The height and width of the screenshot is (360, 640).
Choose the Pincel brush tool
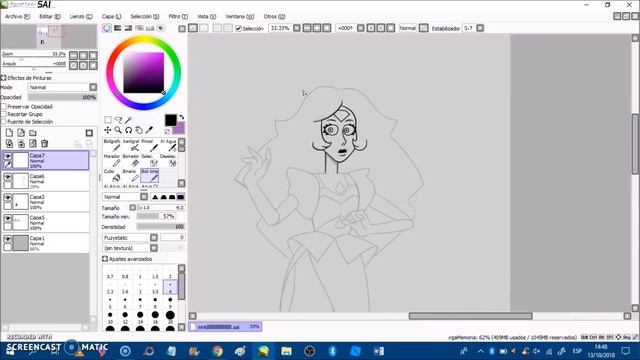coord(150,145)
